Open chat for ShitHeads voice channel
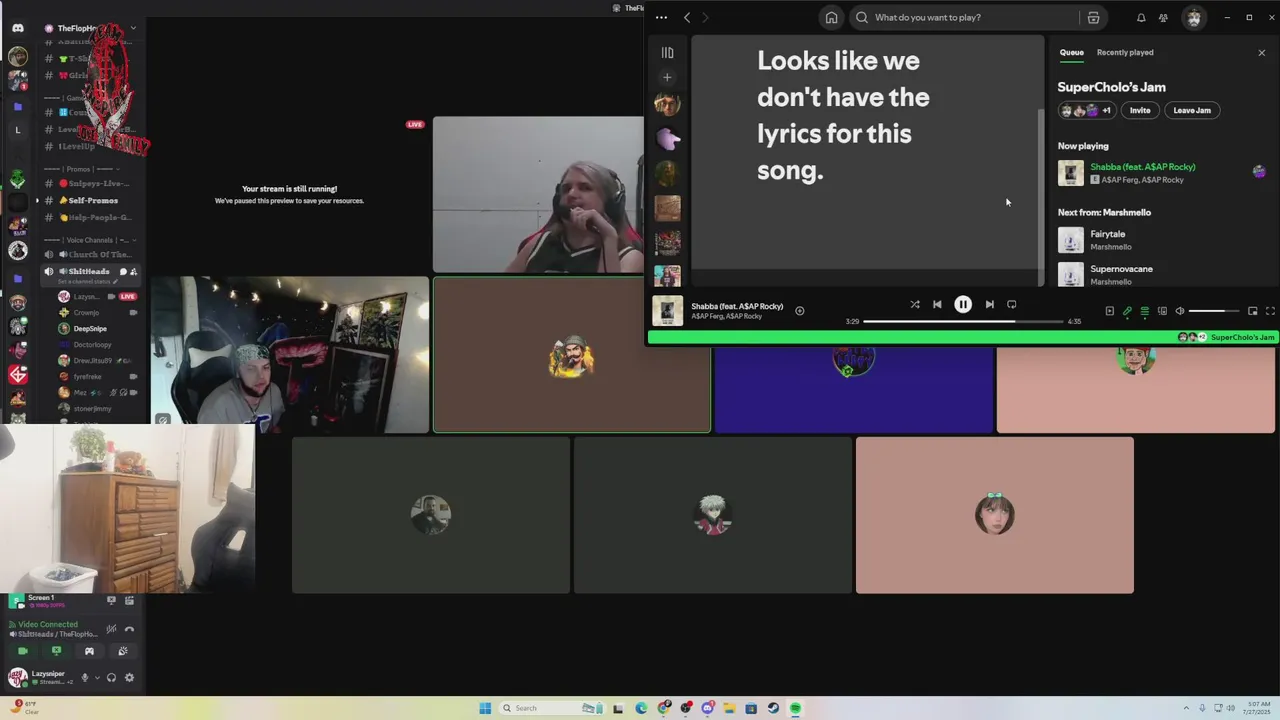This screenshot has width=1280, height=720. pyautogui.click(x=123, y=272)
